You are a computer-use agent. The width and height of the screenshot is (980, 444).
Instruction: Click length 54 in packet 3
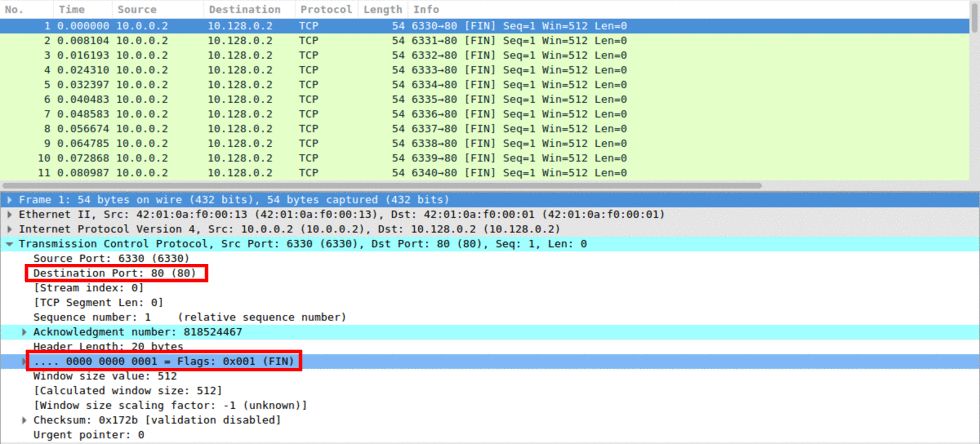398,55
